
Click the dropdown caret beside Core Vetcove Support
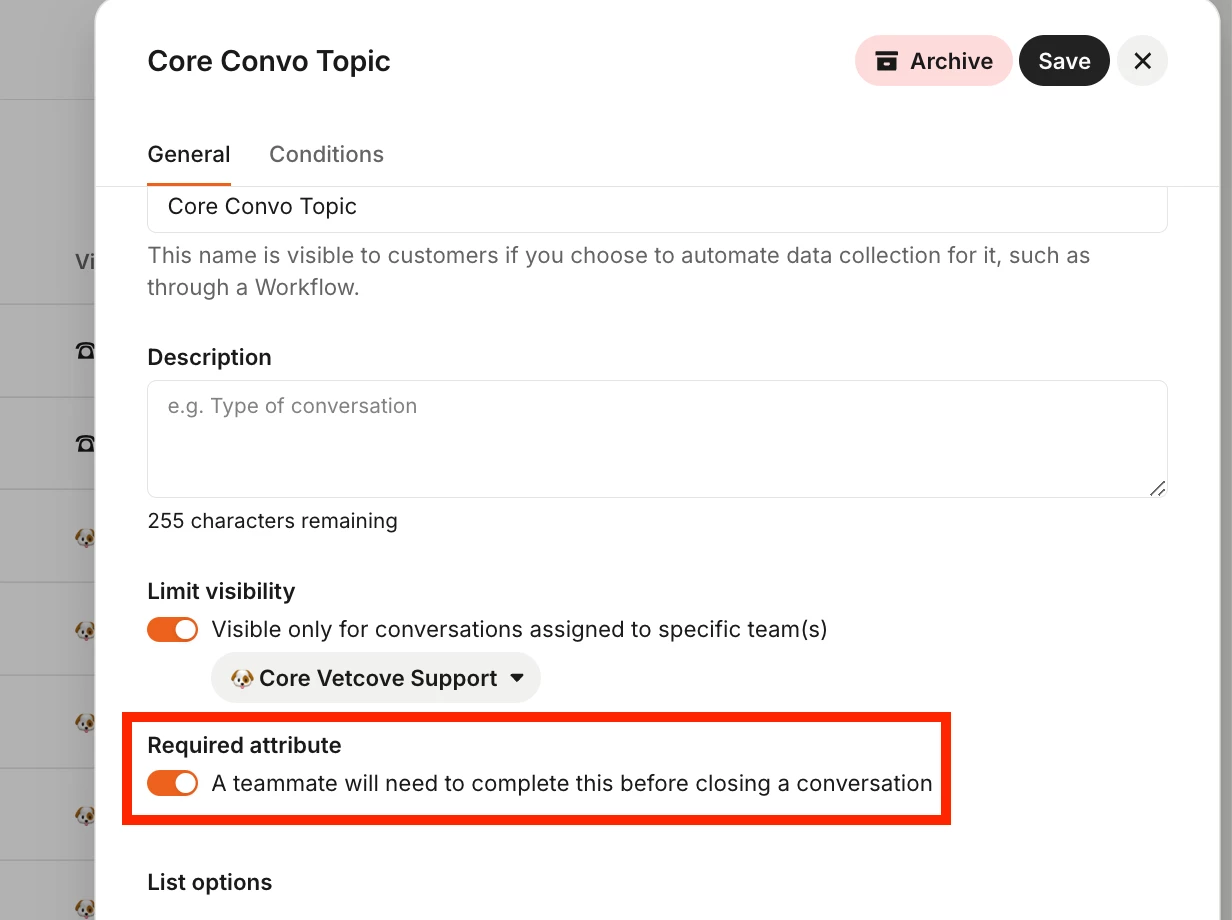tap(517, 678)
